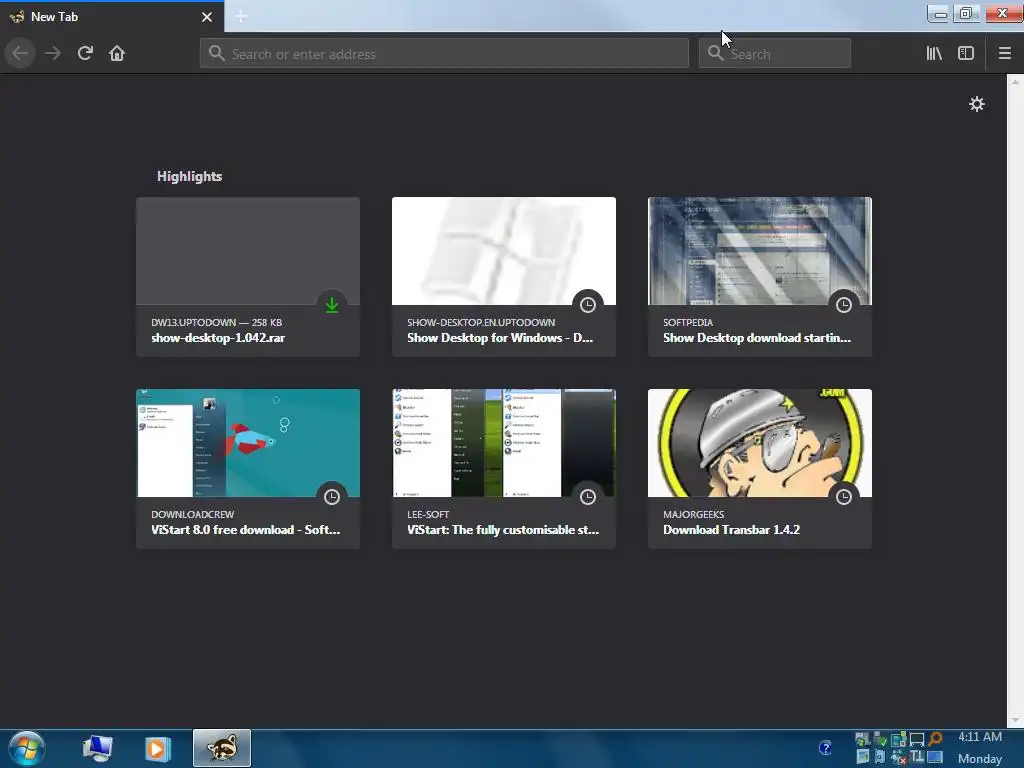Screen dimensions: 1024x768
Task: Click the green checkmark tray icon
Action: tap(880, 739)
